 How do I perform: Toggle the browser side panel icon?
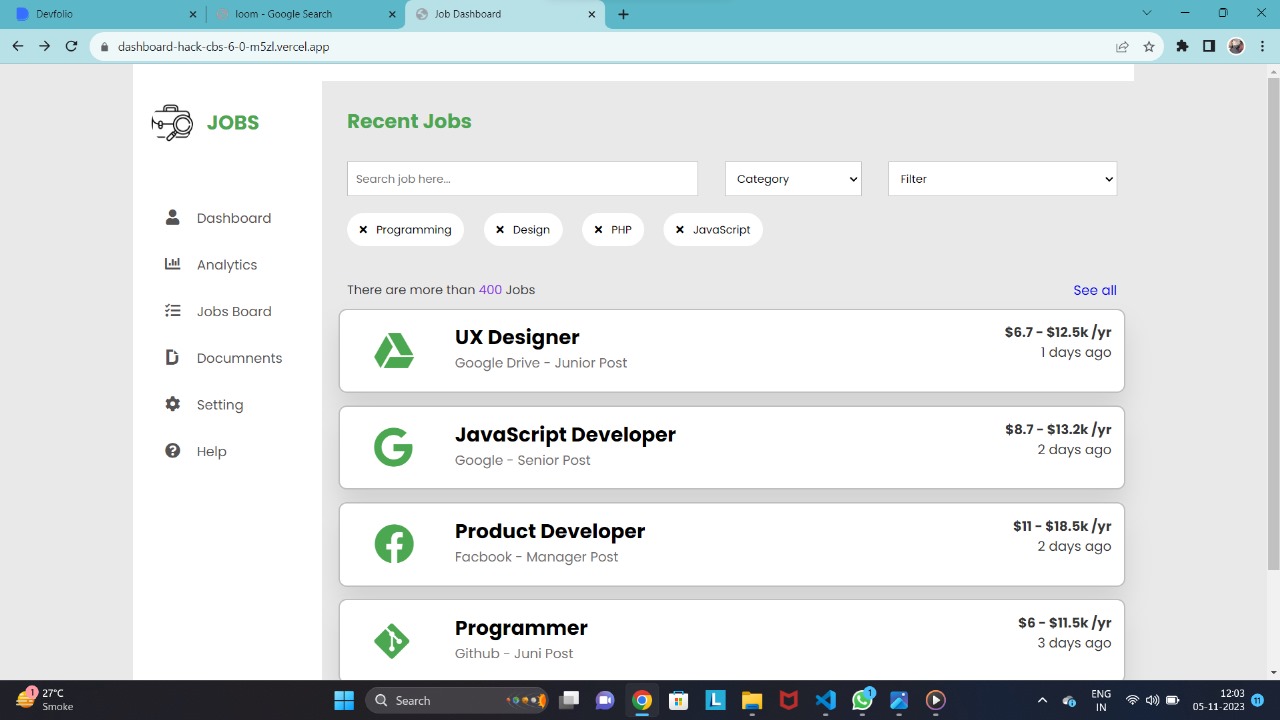1209,46
